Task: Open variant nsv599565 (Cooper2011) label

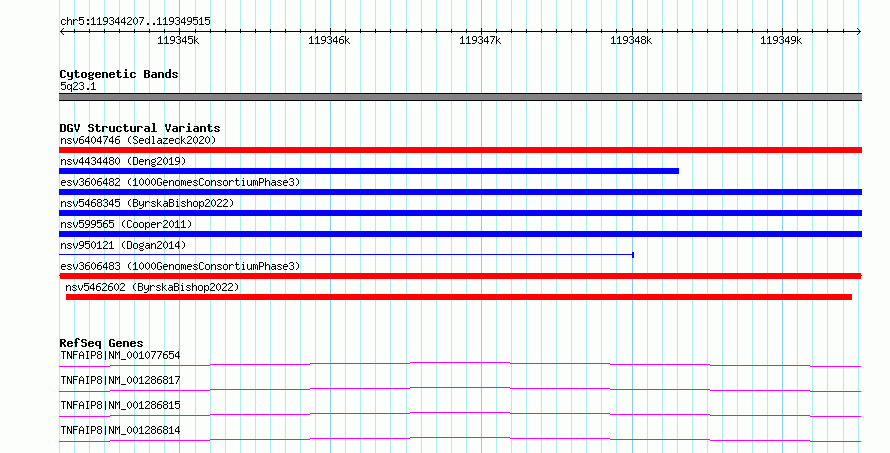Action: click(126, 224)
